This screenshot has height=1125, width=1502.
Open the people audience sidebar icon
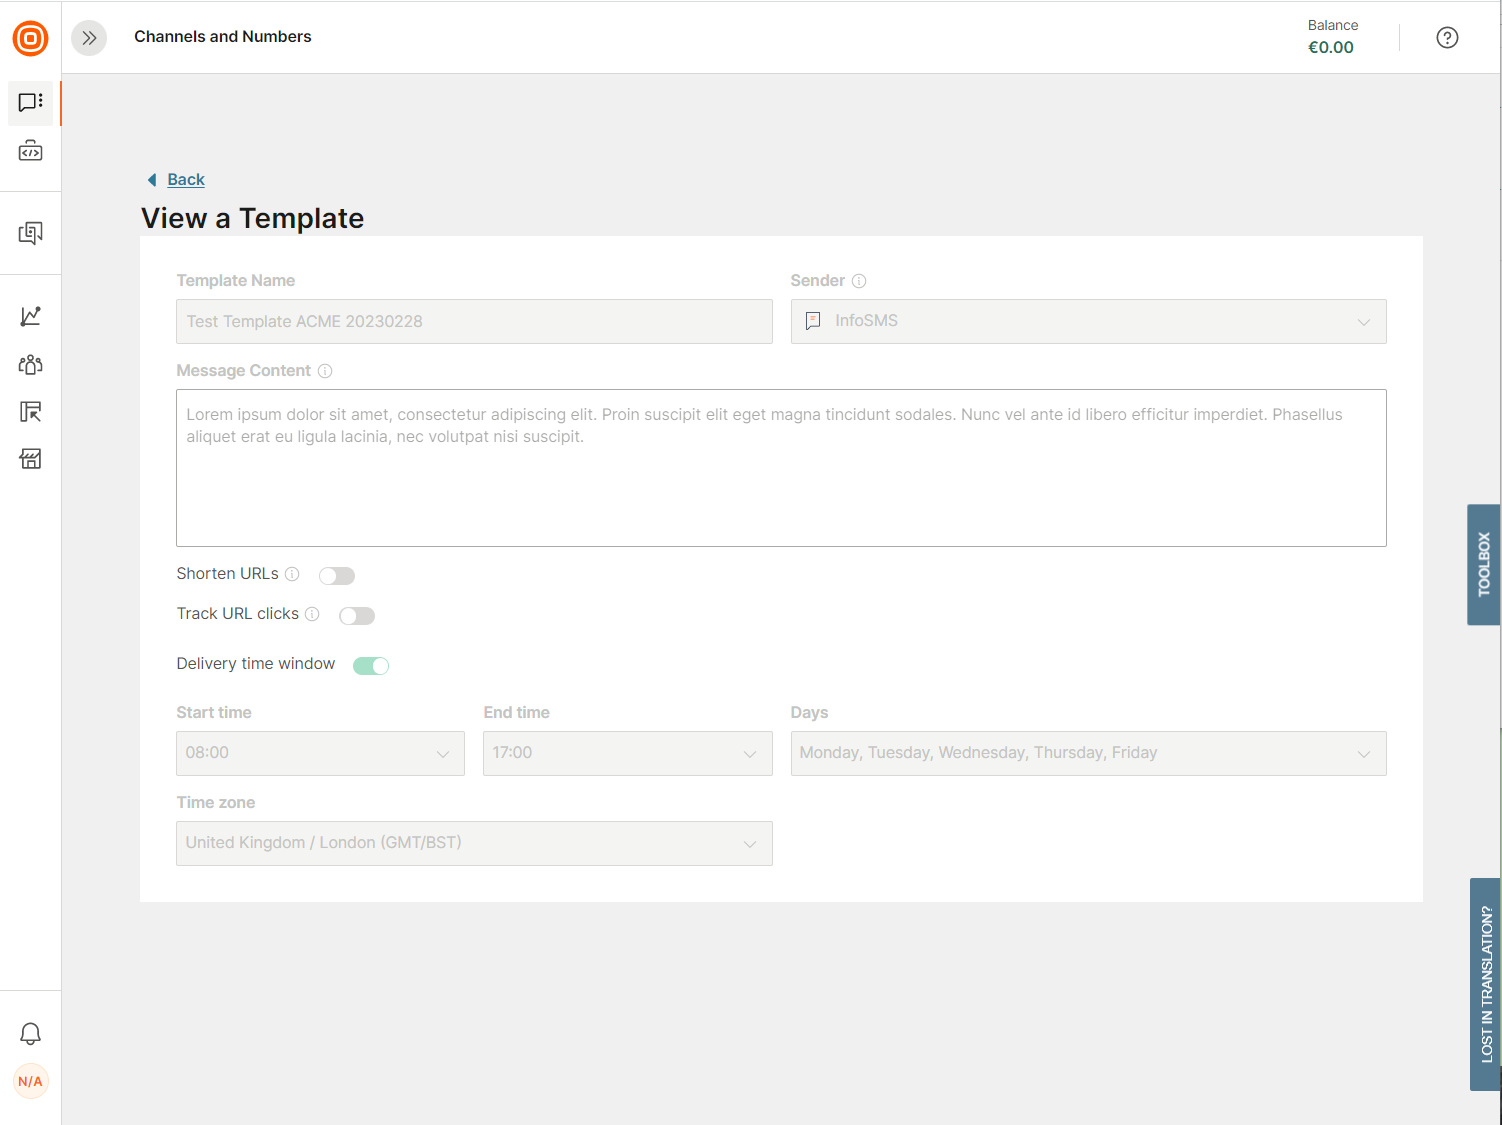click(30, 364)
